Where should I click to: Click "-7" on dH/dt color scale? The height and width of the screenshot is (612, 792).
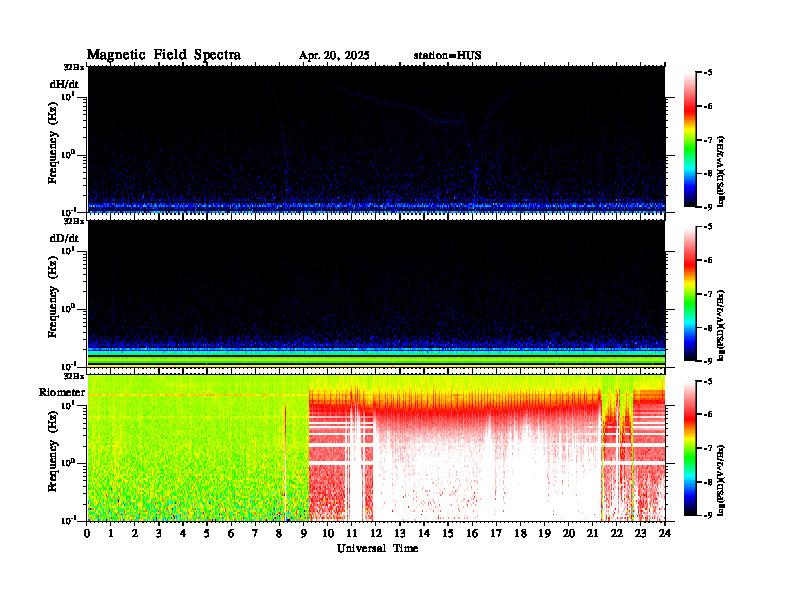point(708,140)
